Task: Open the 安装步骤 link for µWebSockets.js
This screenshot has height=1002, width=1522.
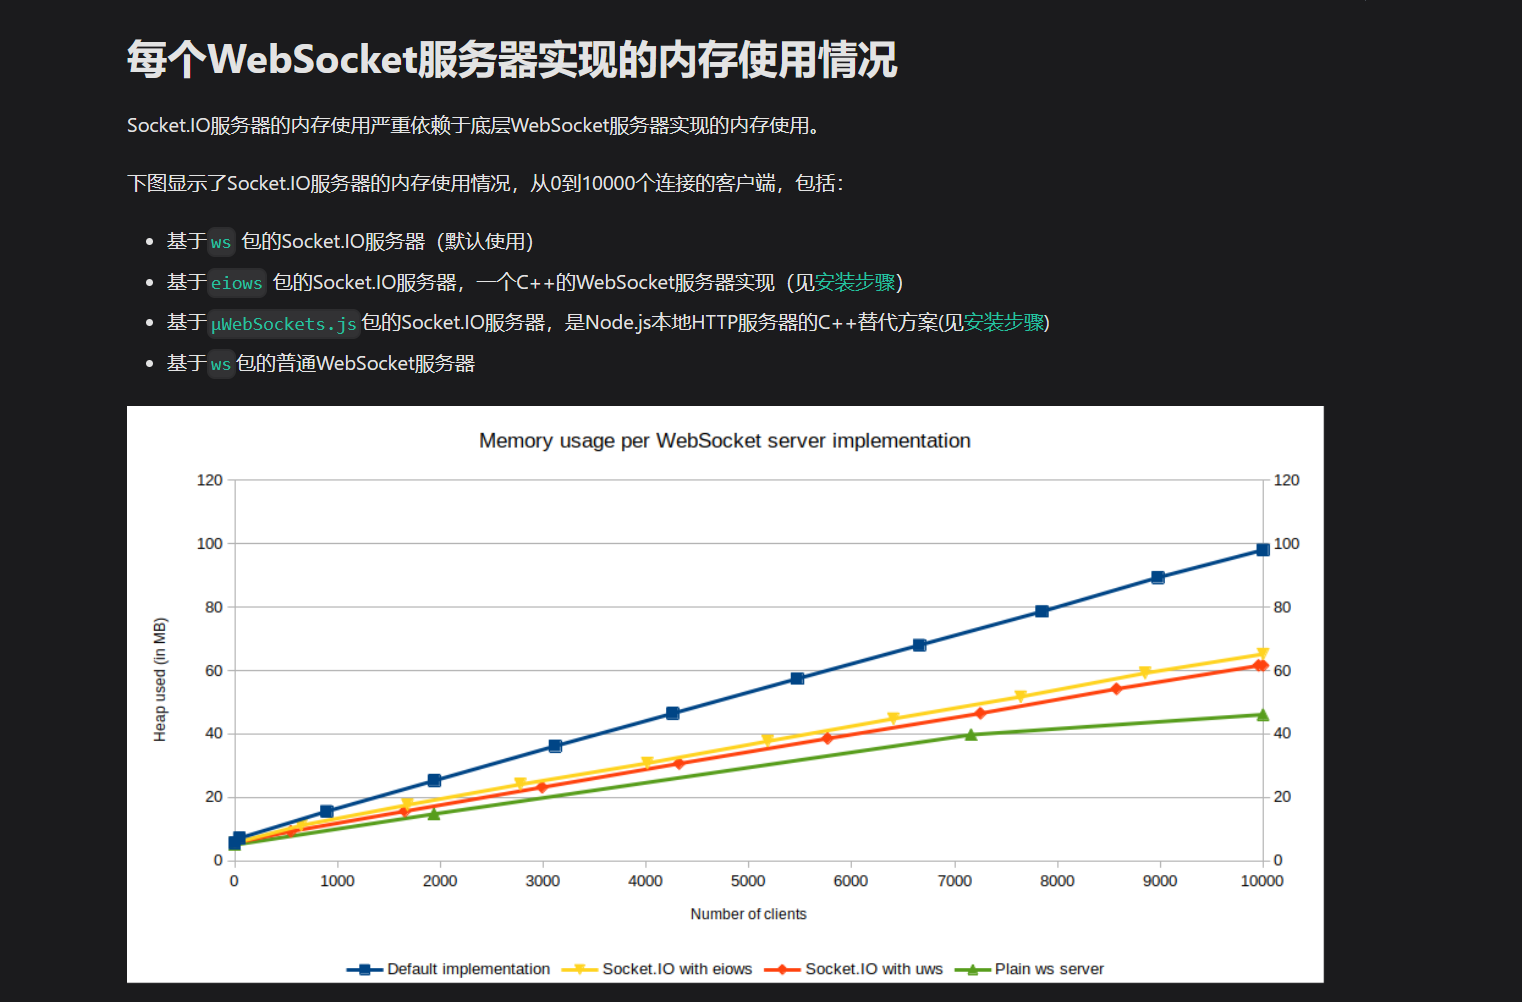Action: pyautogui.click(x=1004, y=323)
